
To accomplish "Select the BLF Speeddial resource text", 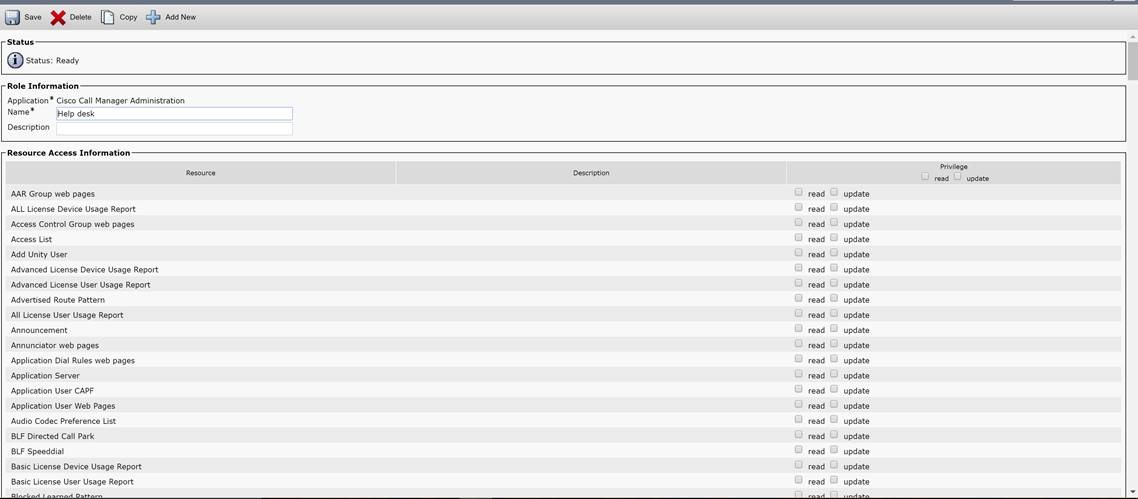I will [38, 452].
